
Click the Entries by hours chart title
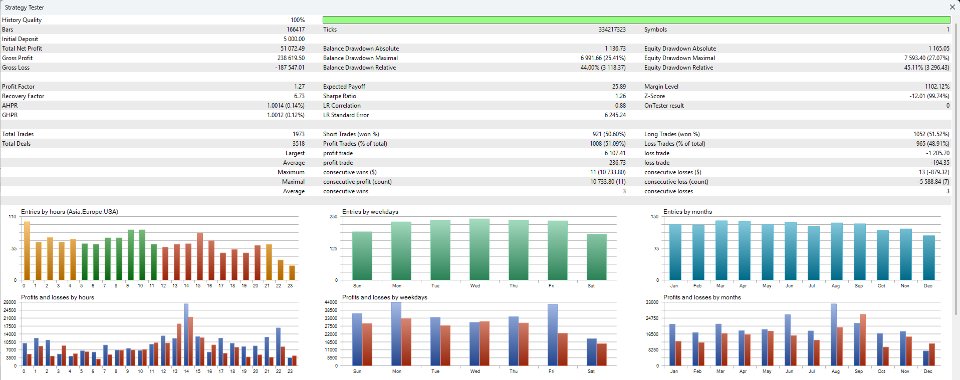pos(70,212)
